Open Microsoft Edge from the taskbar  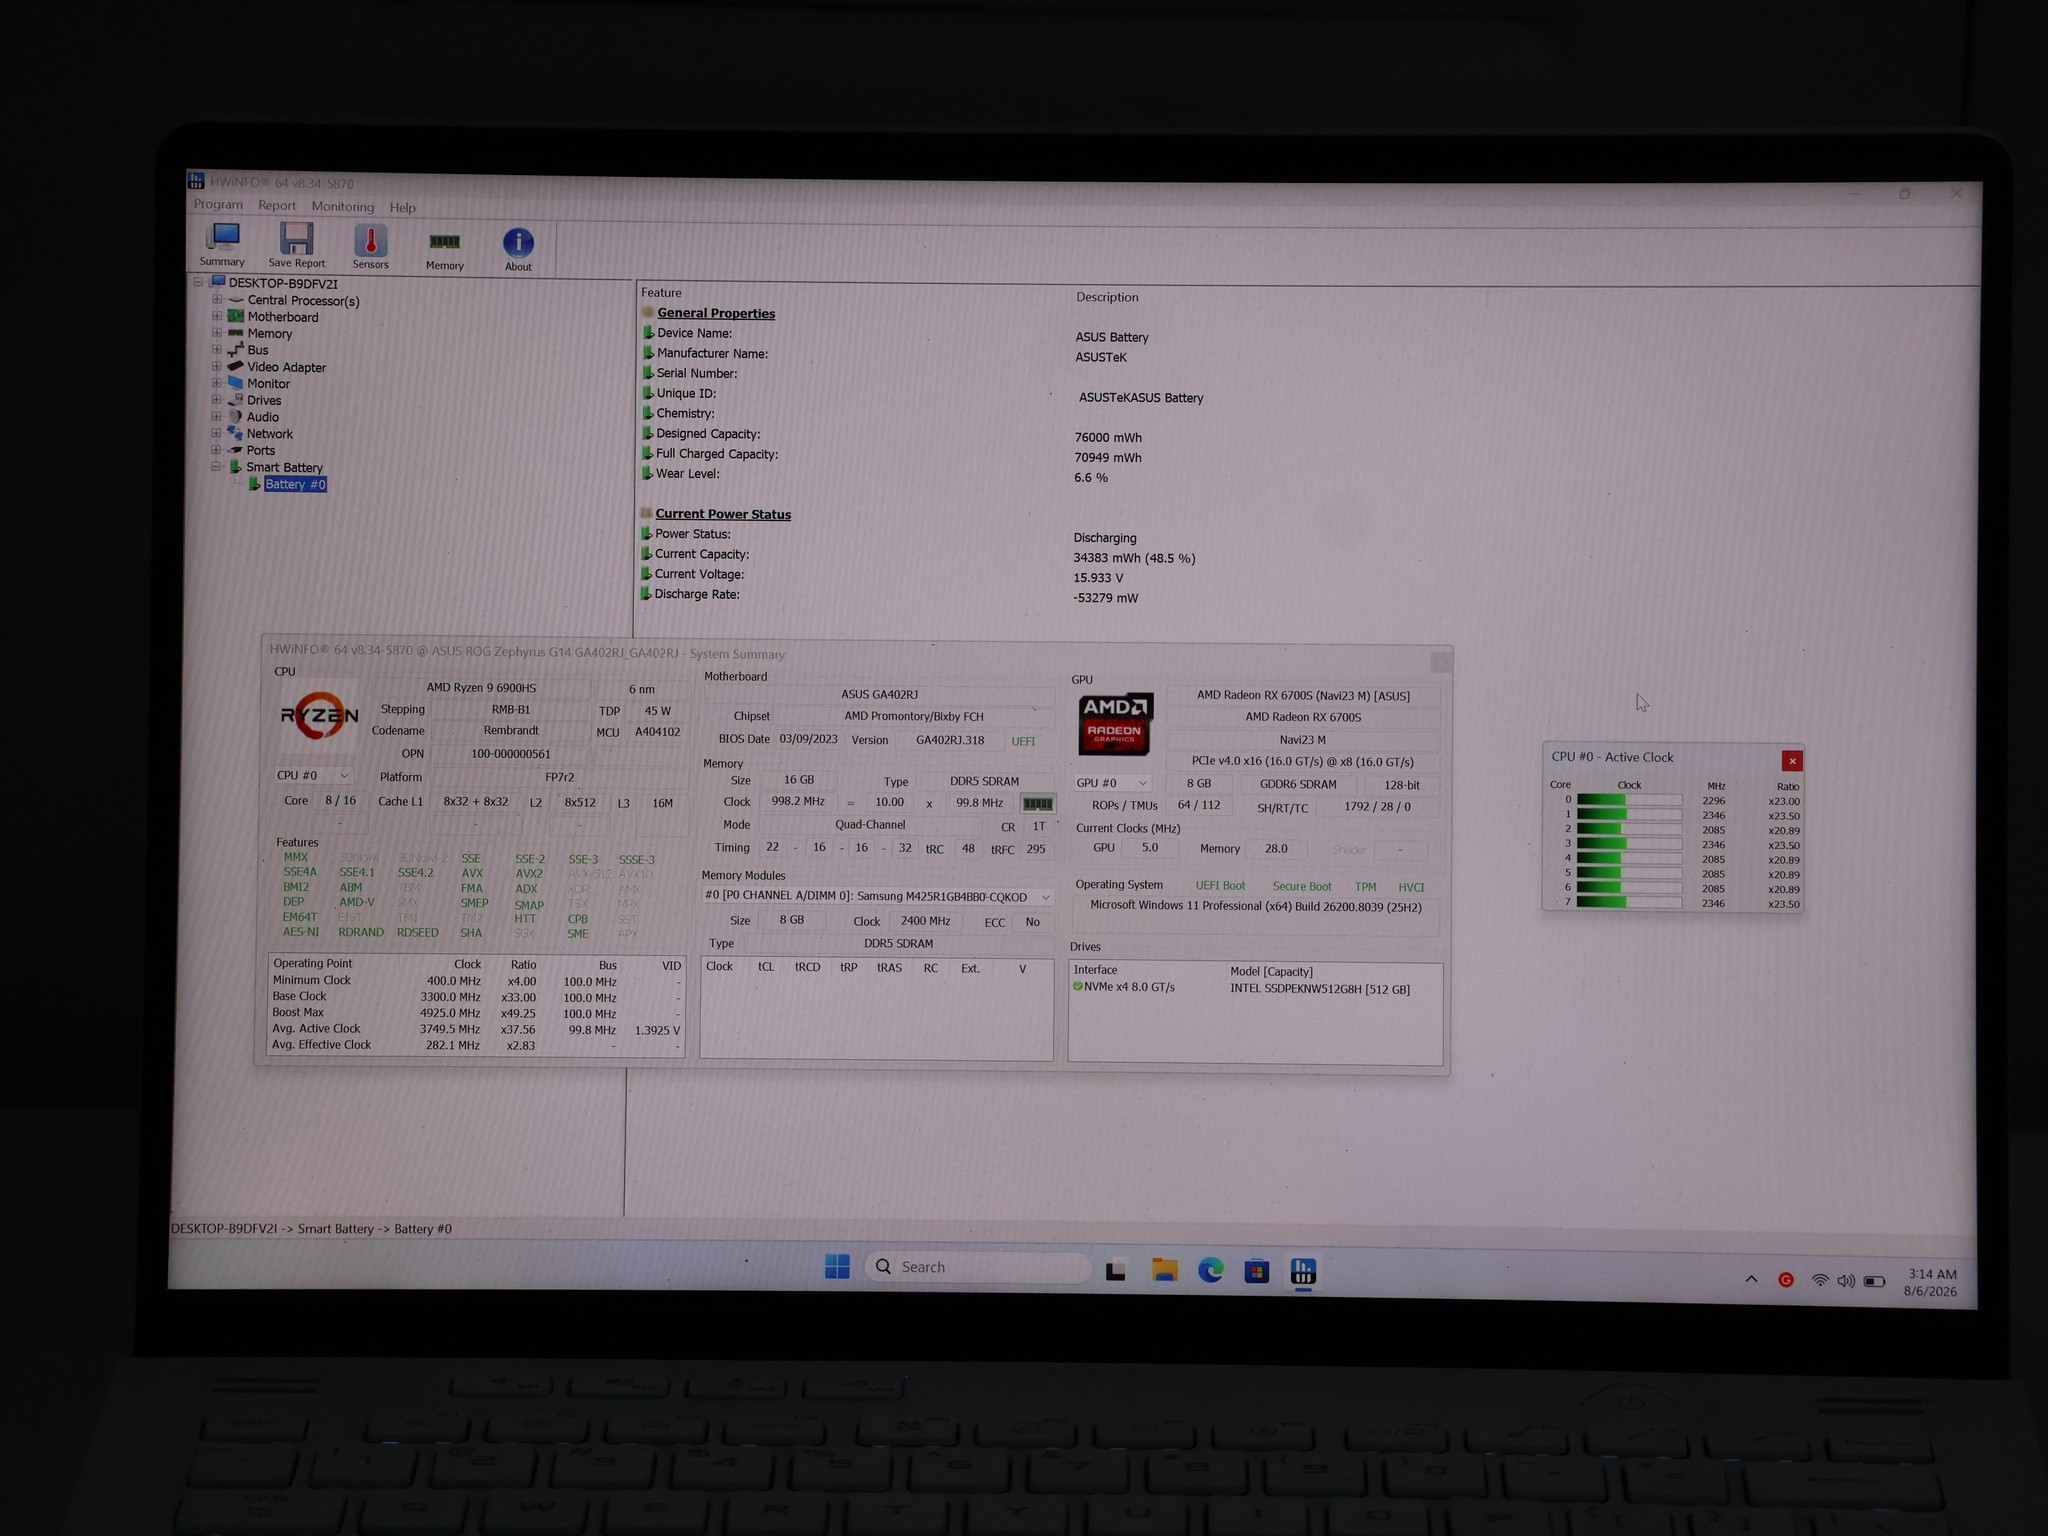pos(1211,1271)
